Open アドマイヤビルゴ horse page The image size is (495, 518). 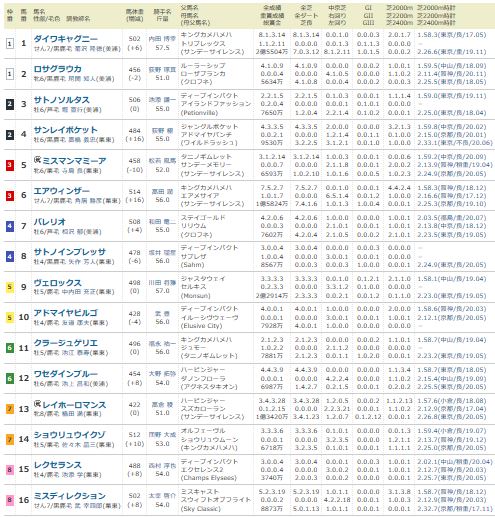[x=66, y=313]
